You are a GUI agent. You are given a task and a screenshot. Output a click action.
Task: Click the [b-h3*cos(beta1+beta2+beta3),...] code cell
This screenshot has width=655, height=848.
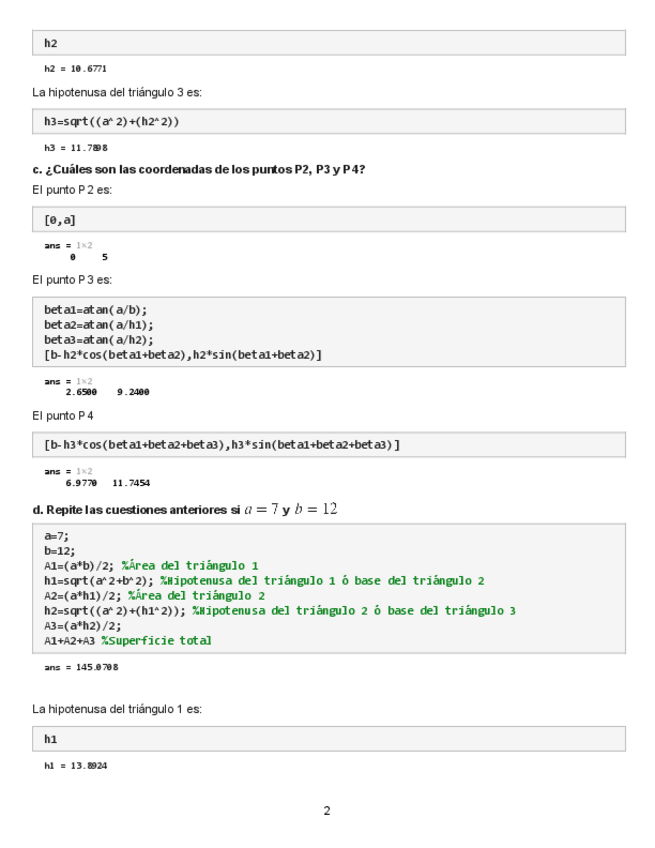click(328, 444)
